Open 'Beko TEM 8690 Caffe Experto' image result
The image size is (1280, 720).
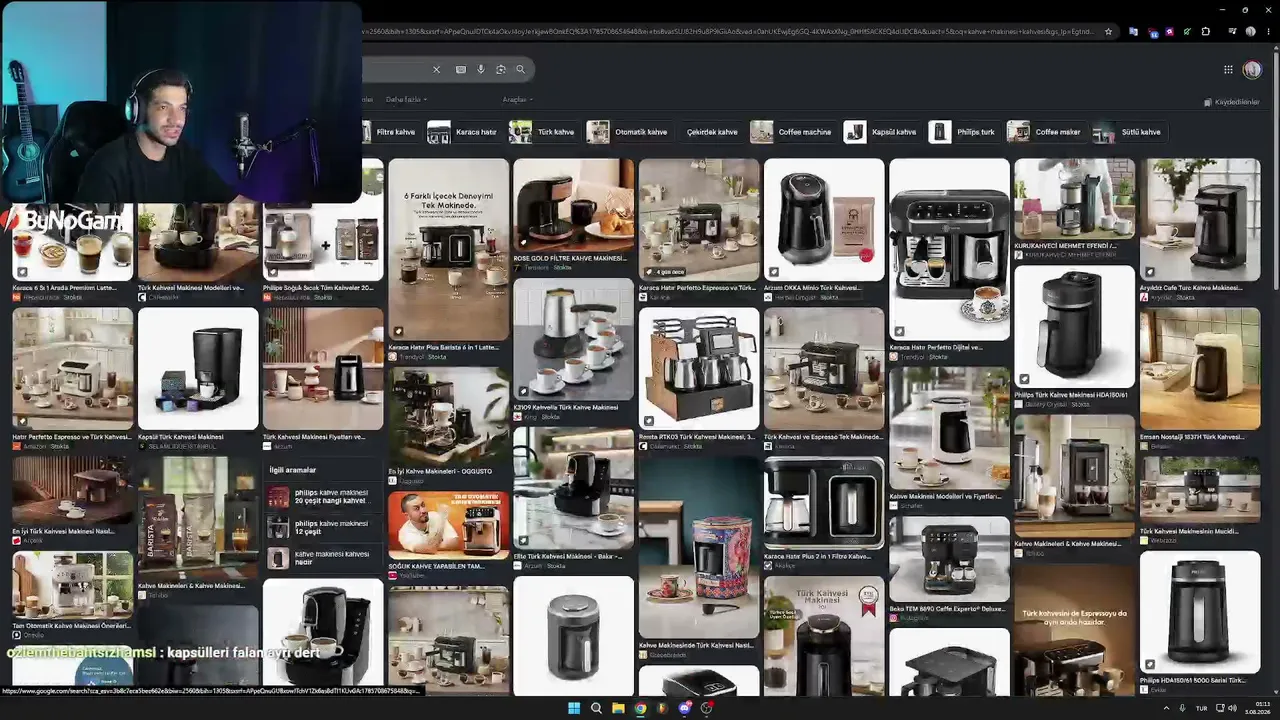coord(950,559)
